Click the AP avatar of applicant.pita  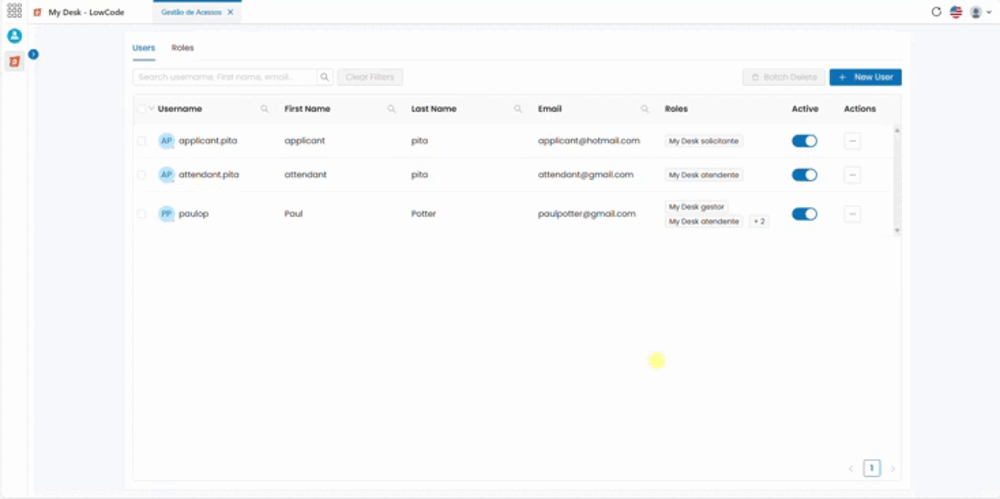click(166, 141)
